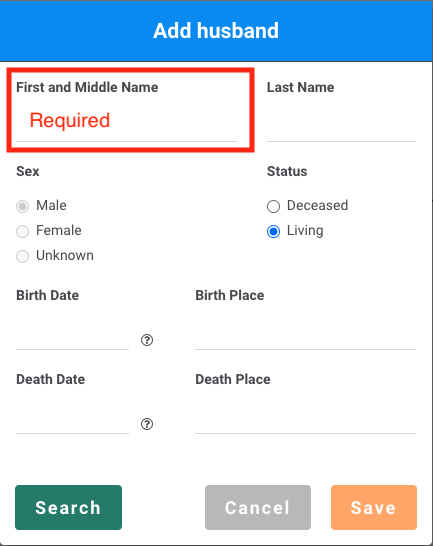The height and width of the screenshot is (546, 433).
Task: Click the Add husband dialog title
Action: (x=216, y=31)
